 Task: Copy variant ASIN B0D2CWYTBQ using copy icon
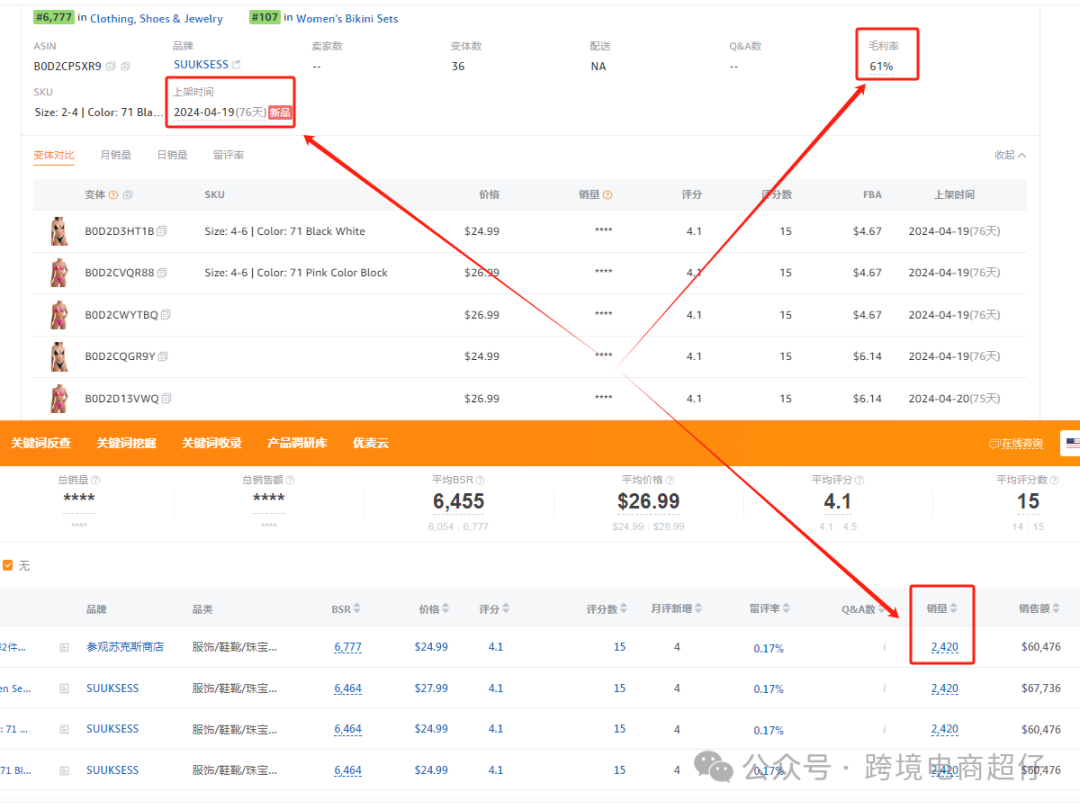click(x=166, y=315)
